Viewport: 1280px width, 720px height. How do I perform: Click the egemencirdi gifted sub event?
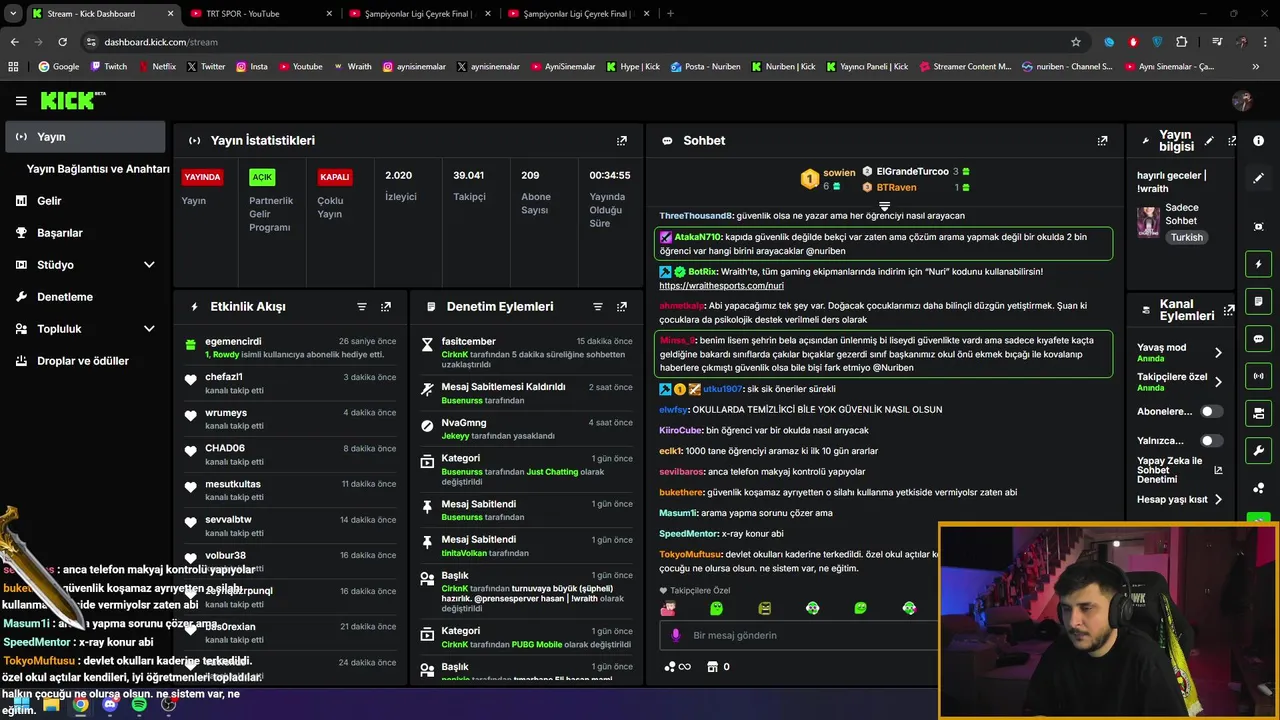coord(290,347)
